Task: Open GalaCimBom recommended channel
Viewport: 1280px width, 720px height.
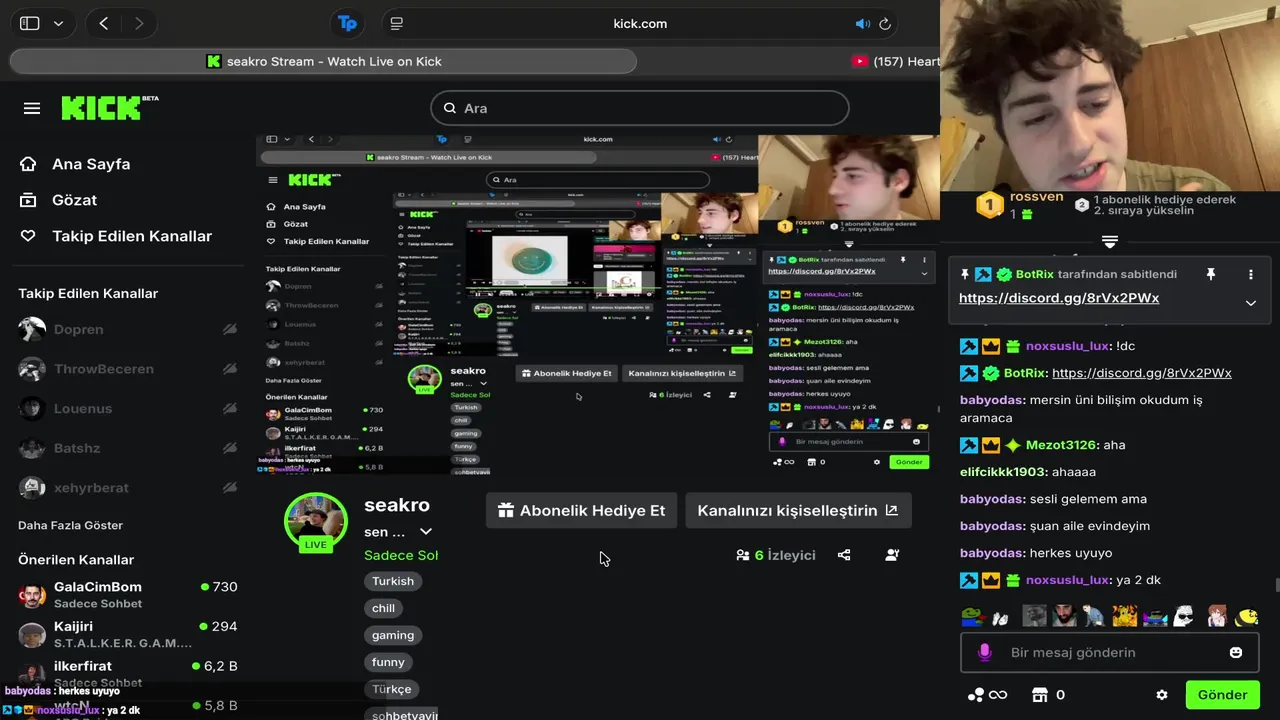Action: point(128,594)
